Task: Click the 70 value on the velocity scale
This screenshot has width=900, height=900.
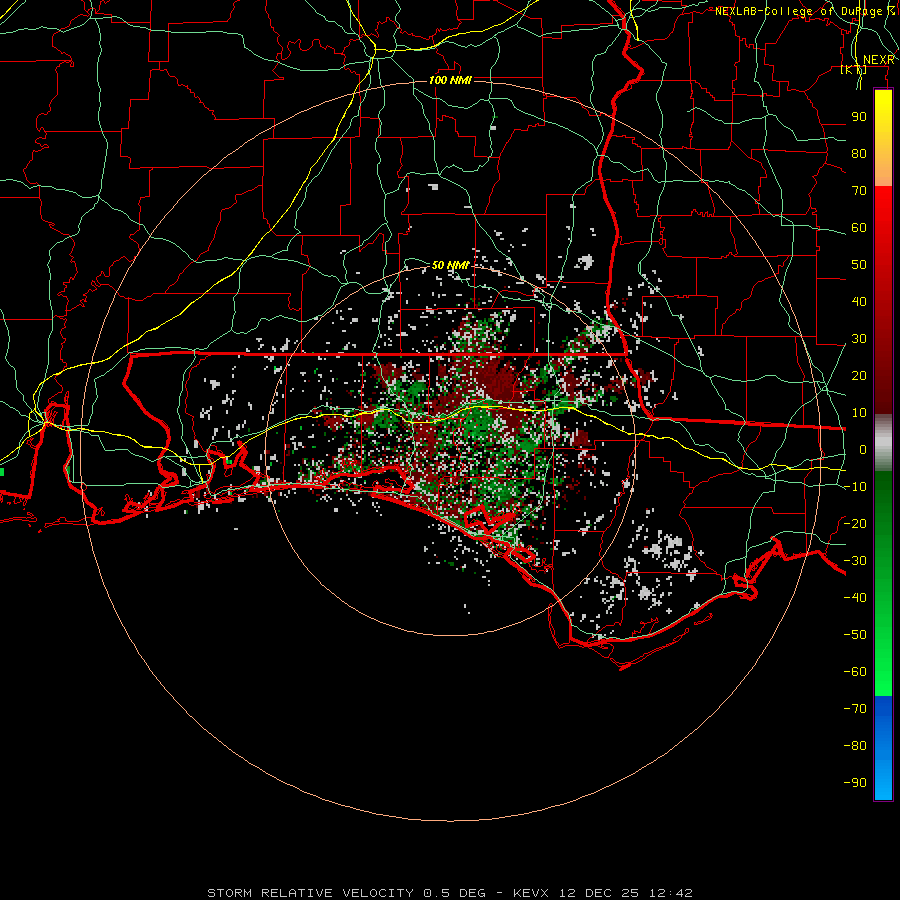Action: 859,191
